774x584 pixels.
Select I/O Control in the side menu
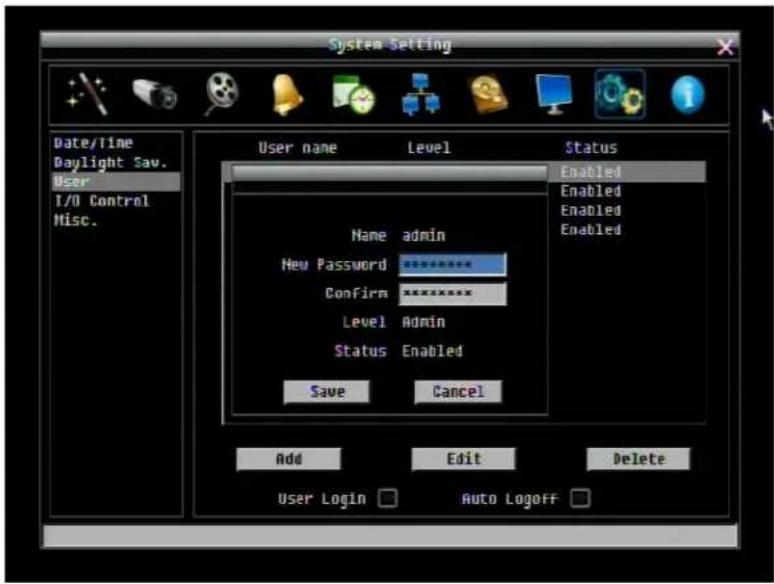(x=101, y=201)
